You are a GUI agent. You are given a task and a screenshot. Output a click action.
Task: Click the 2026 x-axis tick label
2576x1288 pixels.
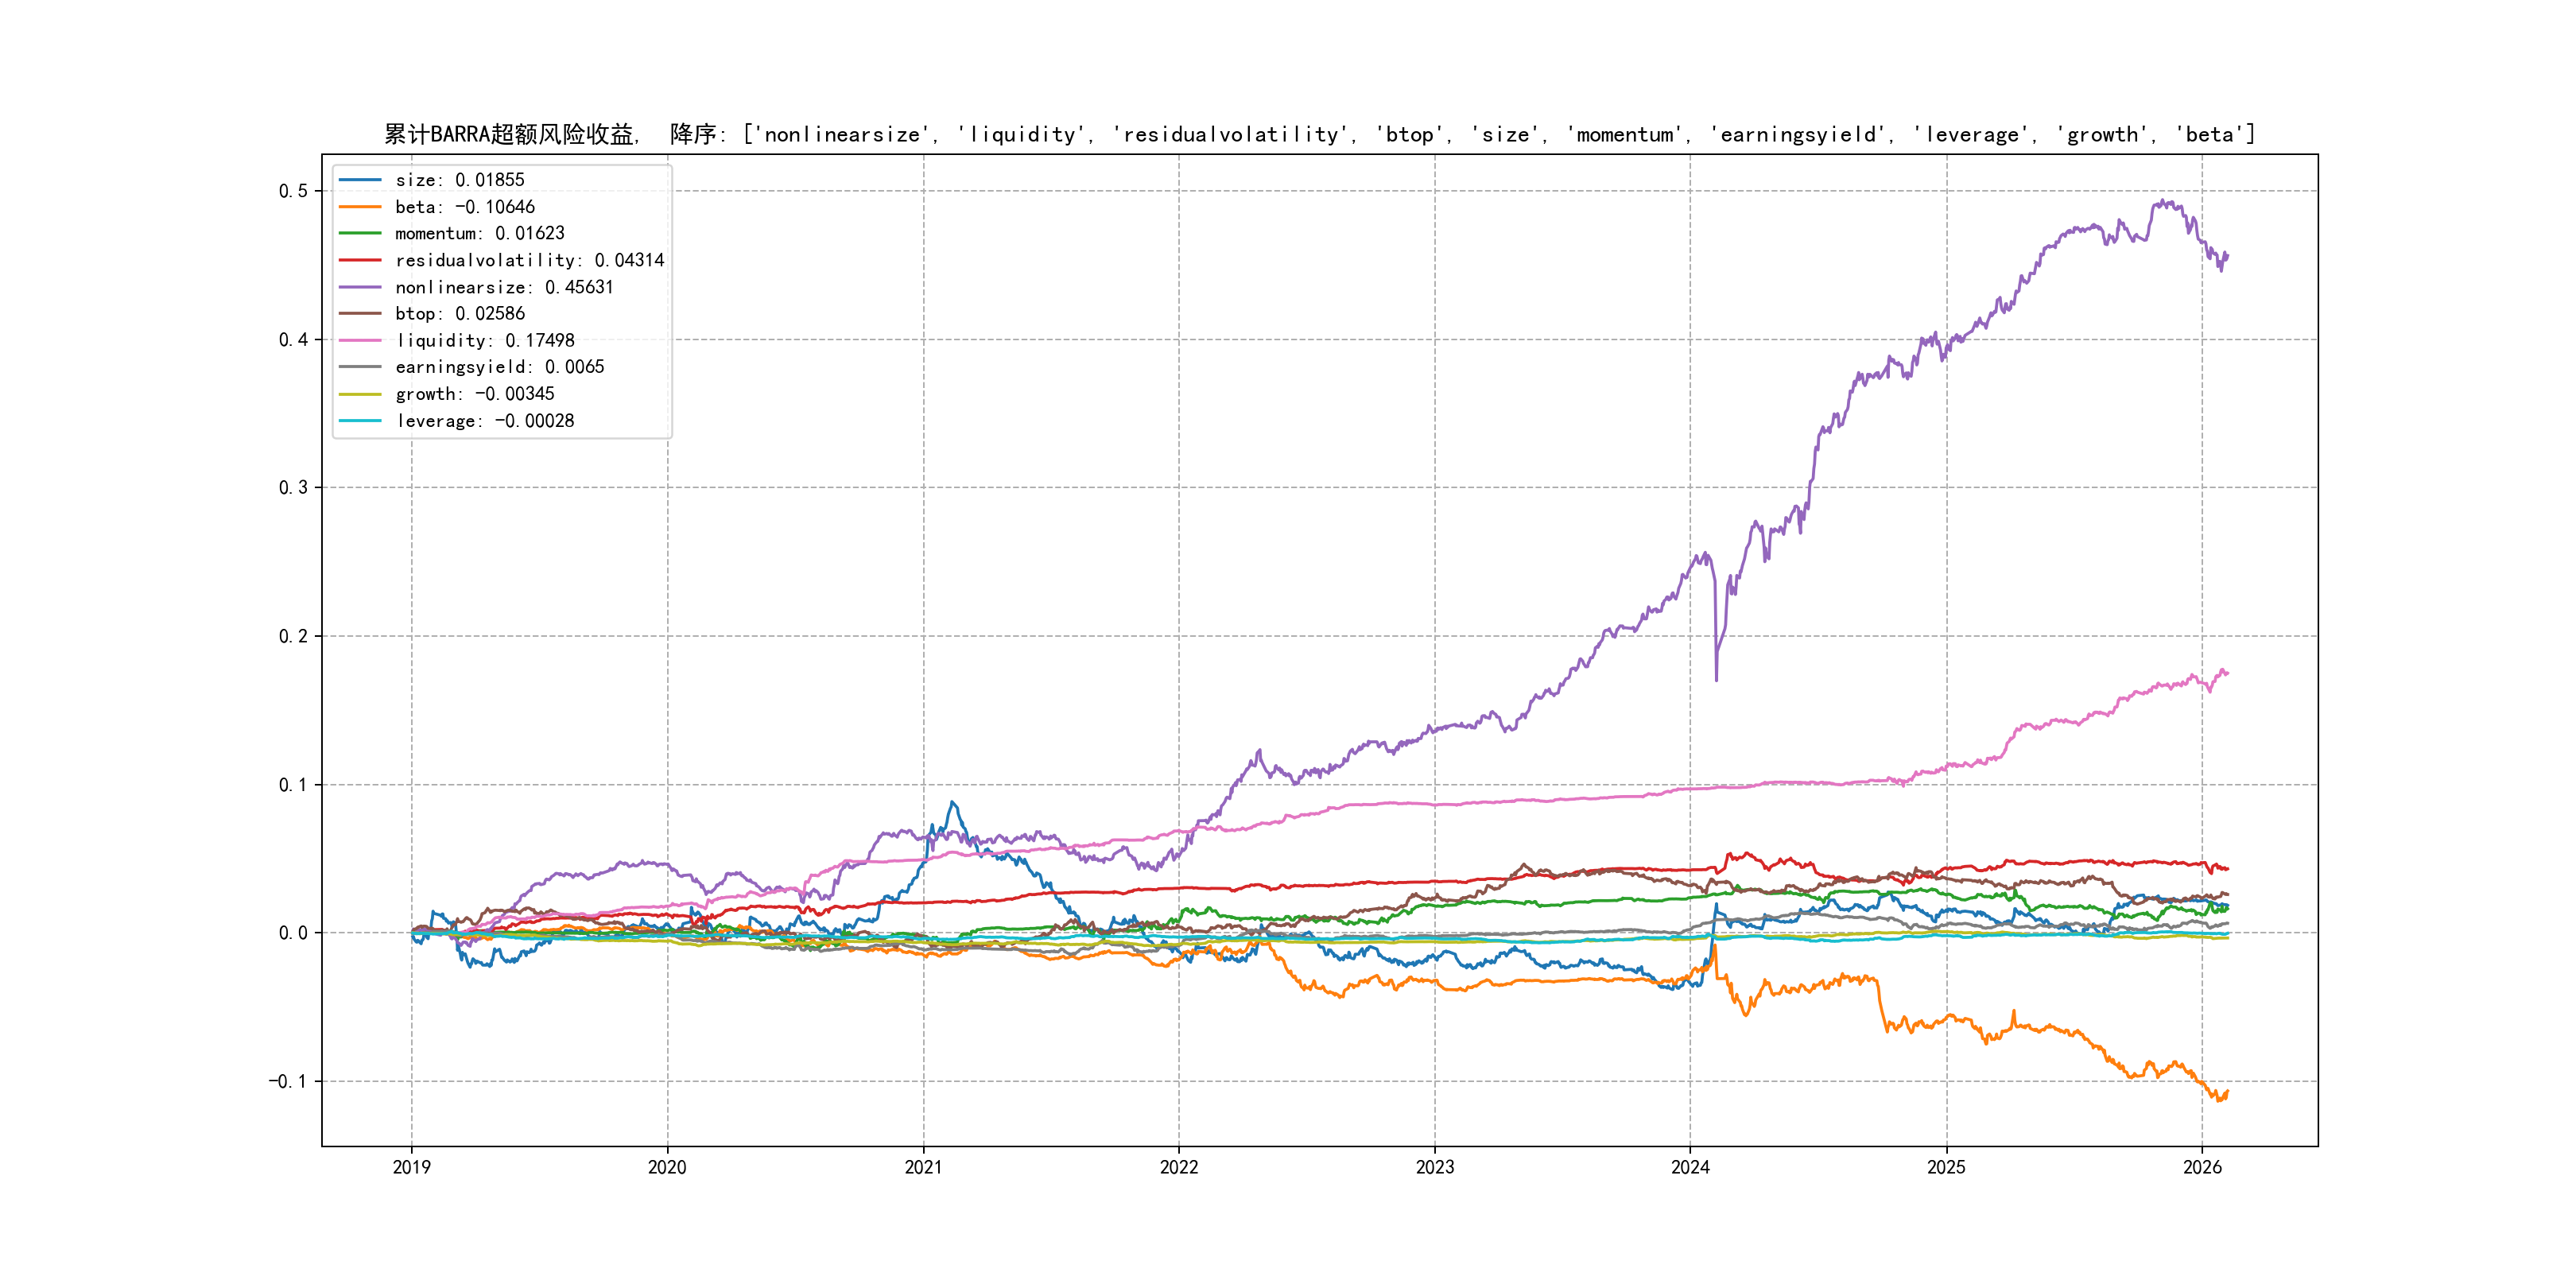coord(2201,1167)
